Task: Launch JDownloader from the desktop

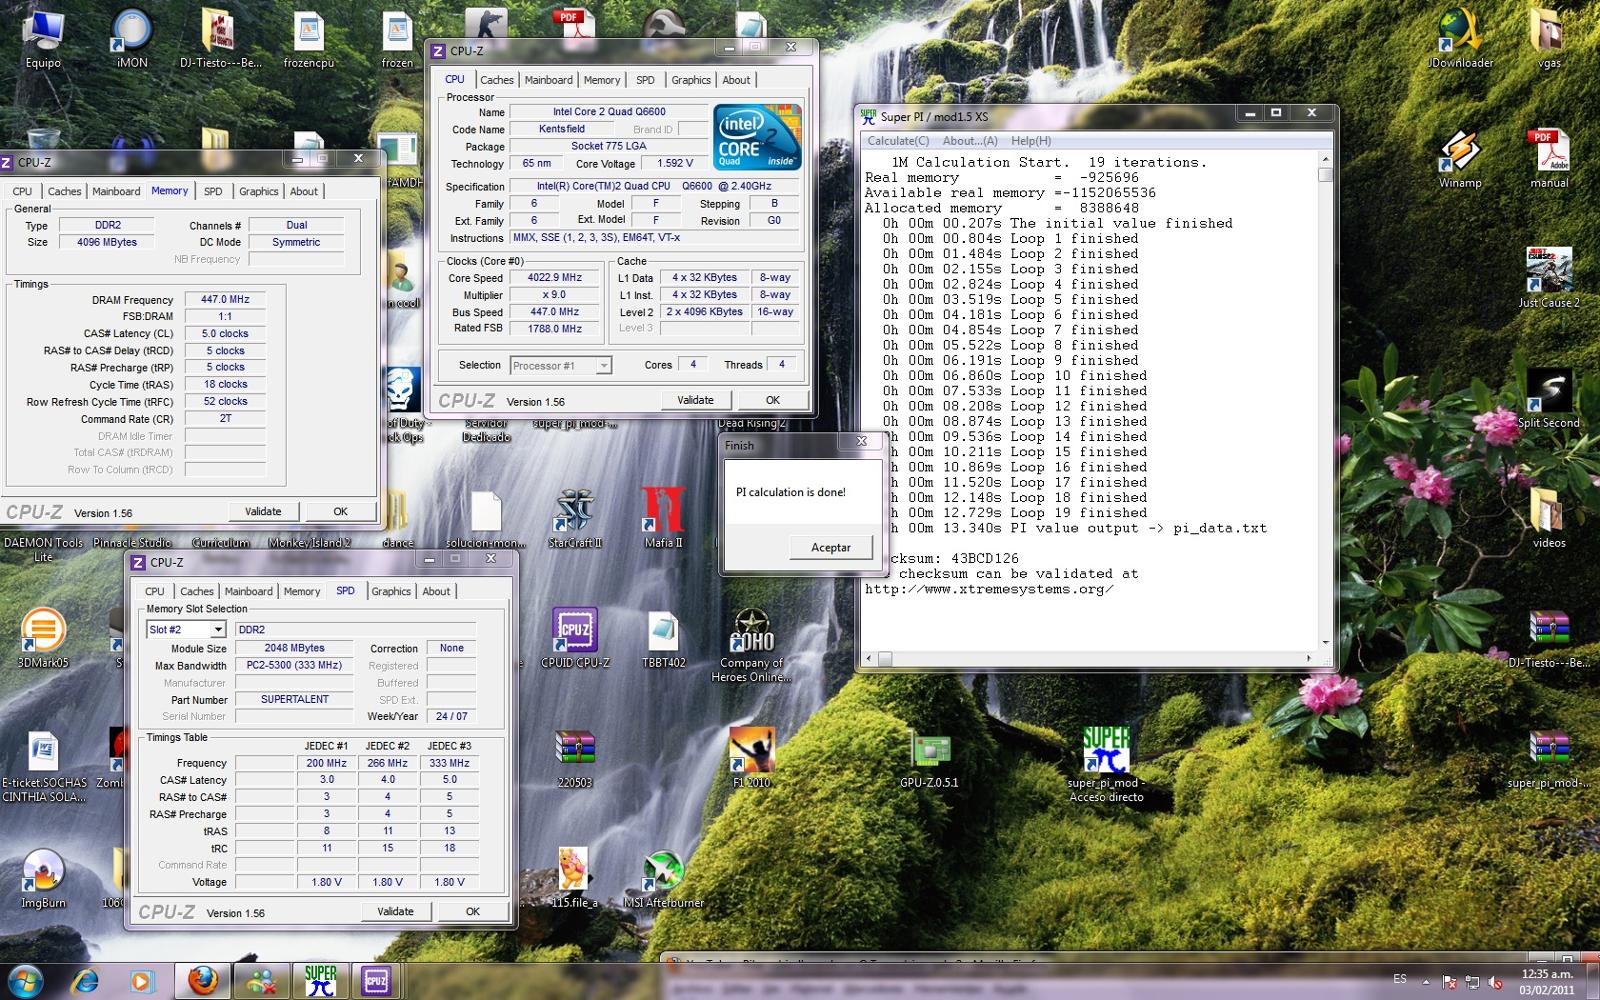Action: click(1460, 38)
